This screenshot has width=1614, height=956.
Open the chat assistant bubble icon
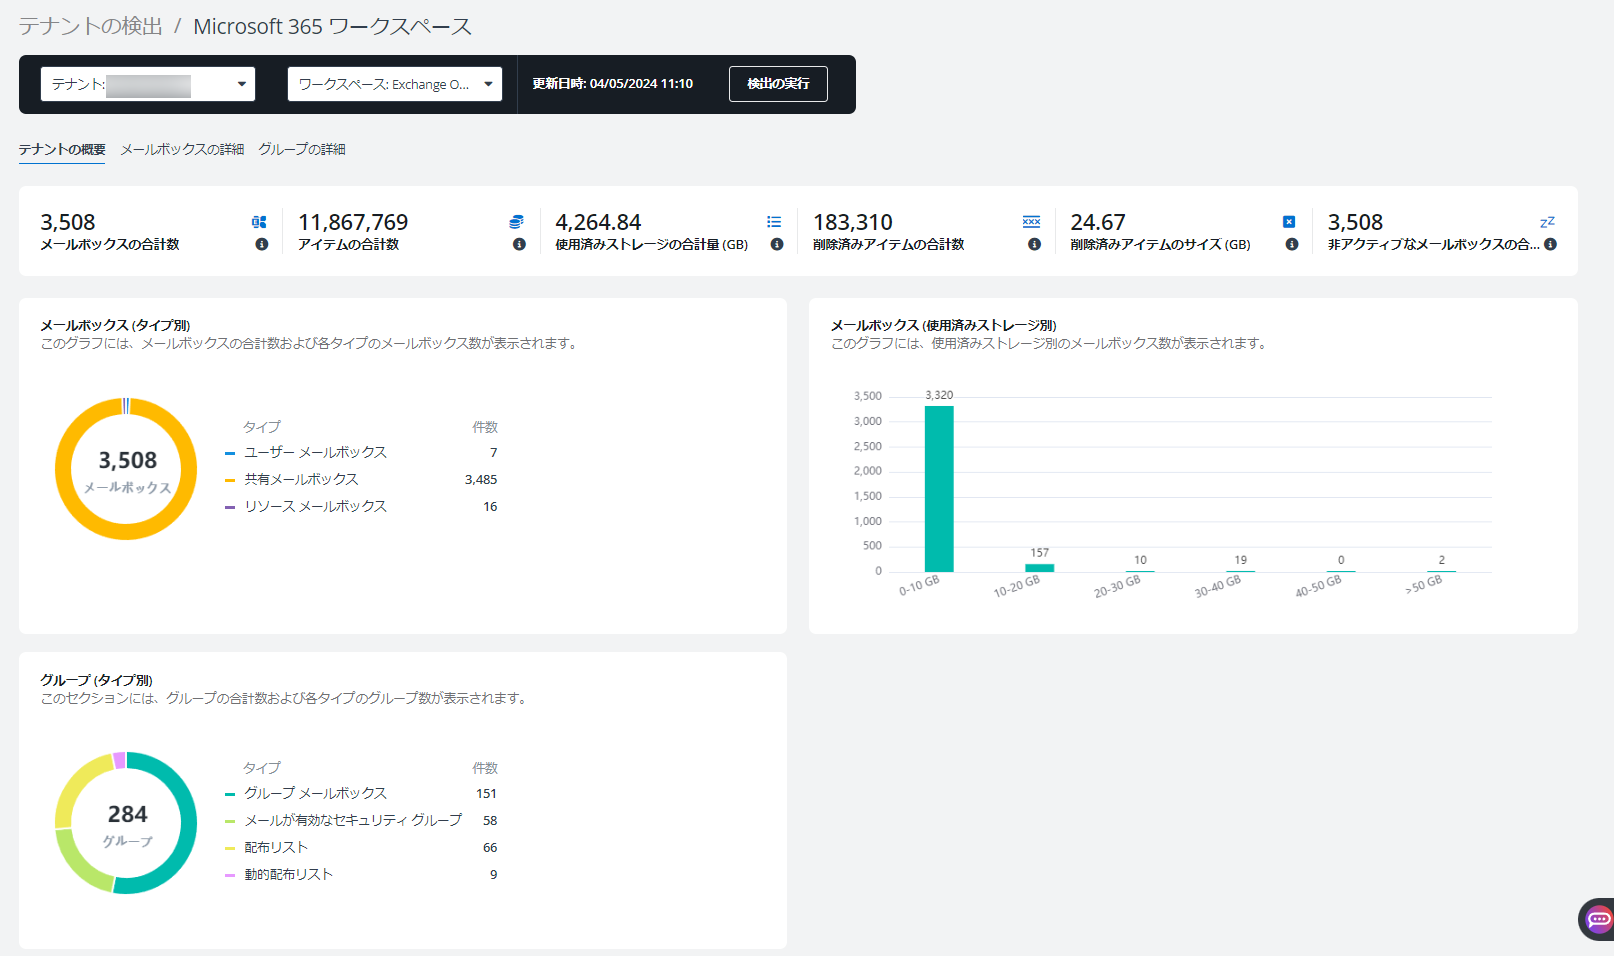(x=1598, y=919)
